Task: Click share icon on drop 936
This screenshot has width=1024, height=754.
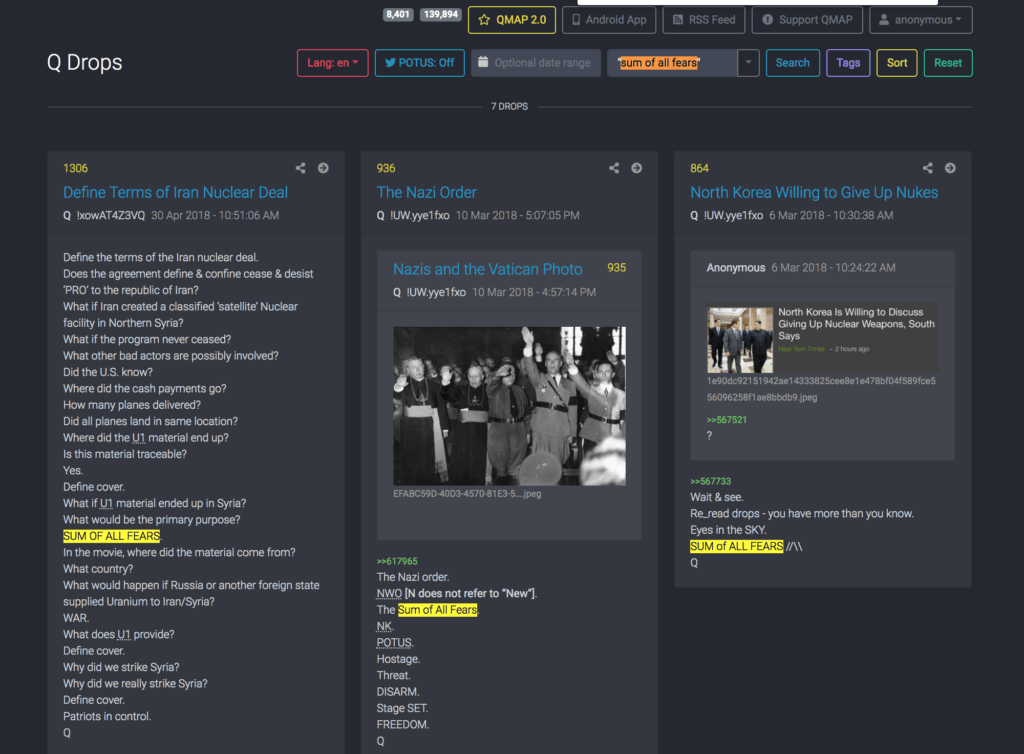Action: [x=614, y=168]
